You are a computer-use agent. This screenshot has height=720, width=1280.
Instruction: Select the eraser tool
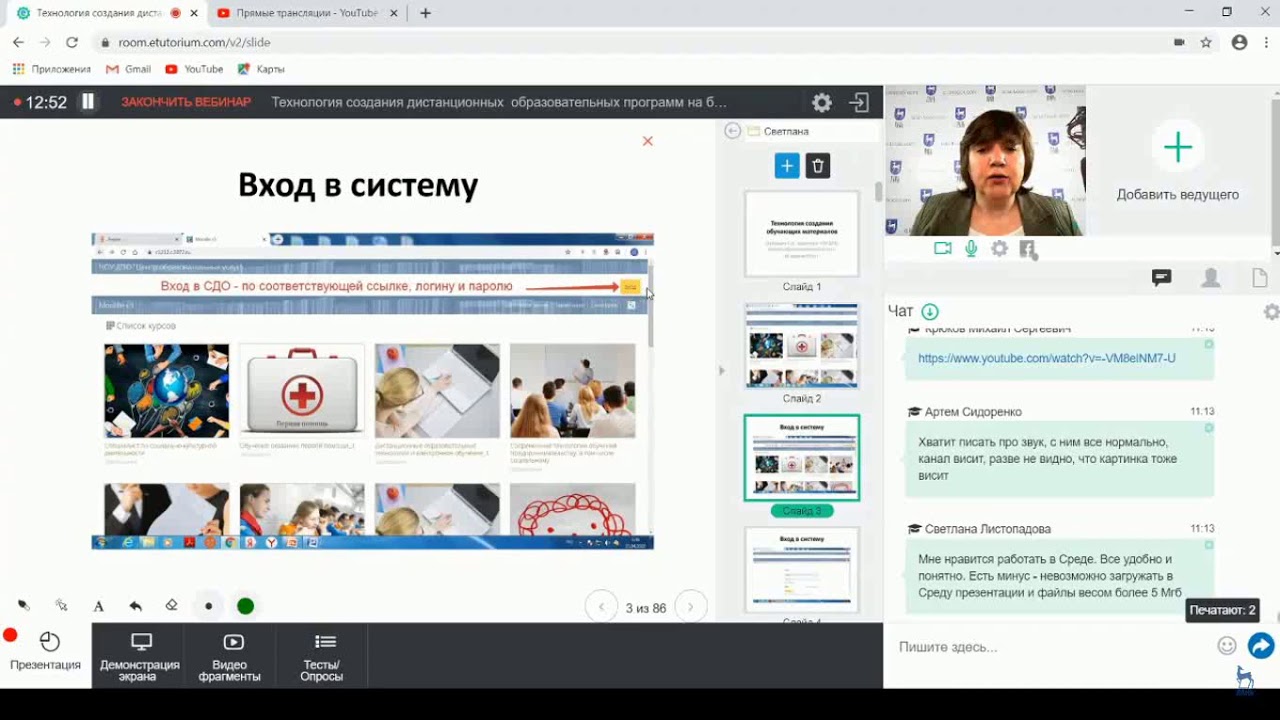tap(171, 605)
